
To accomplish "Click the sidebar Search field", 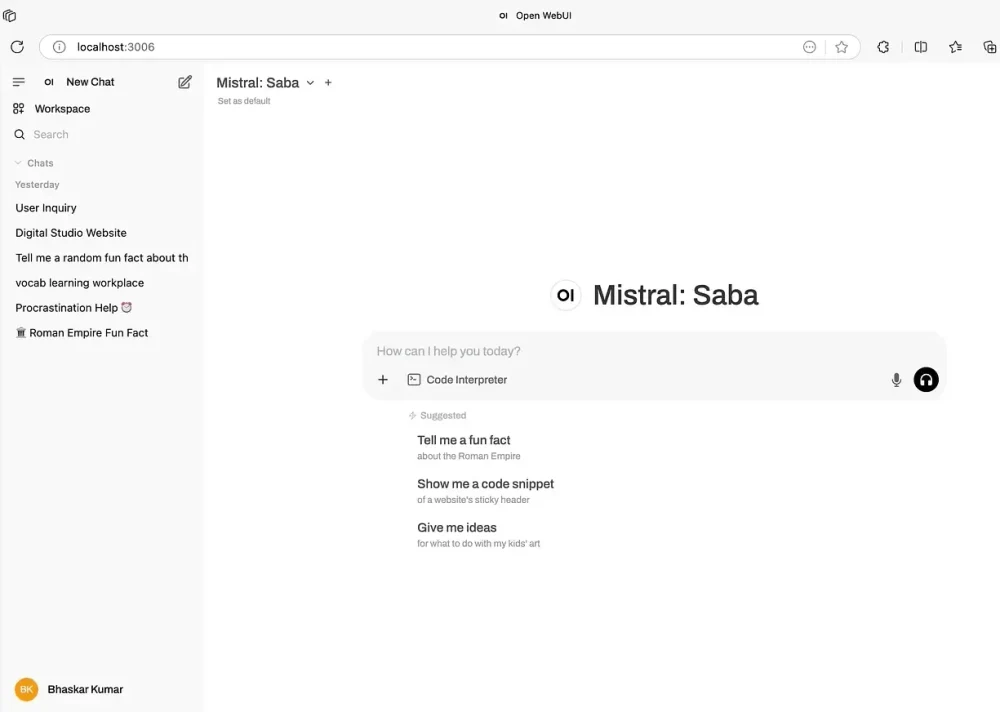I will (100, 135).
